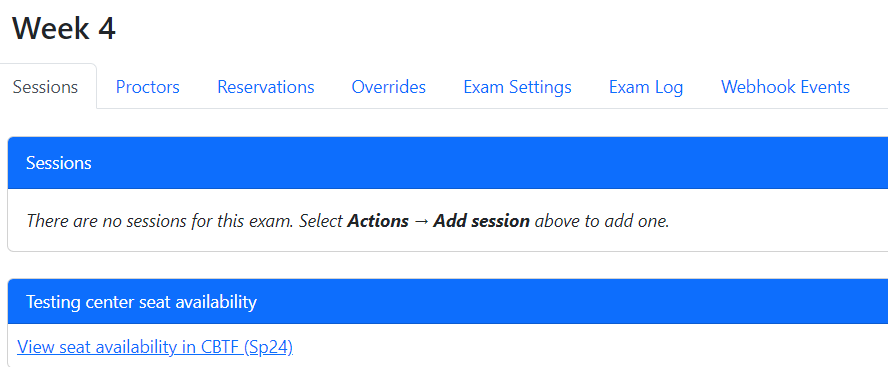The width and height of the screenshot is (888, 367).
Task: Open the Exam Settings tab
Action: tap(517, 87)
